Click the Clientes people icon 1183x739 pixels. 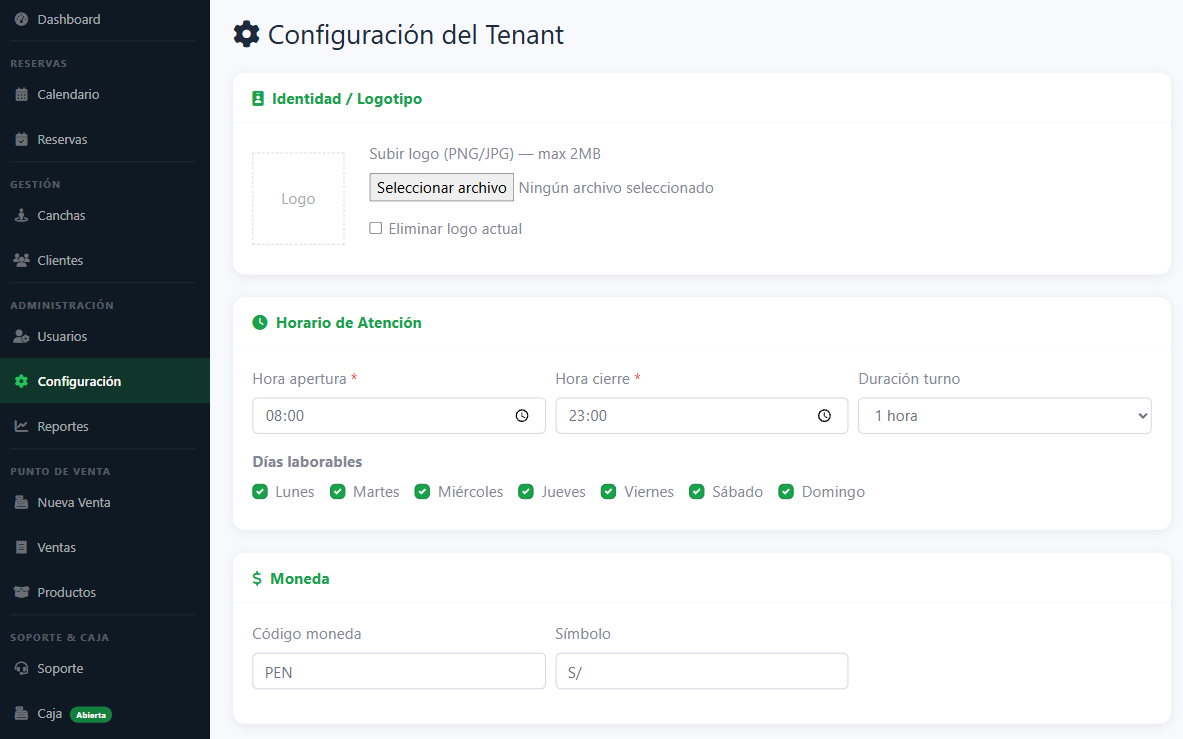pos(21,260)
